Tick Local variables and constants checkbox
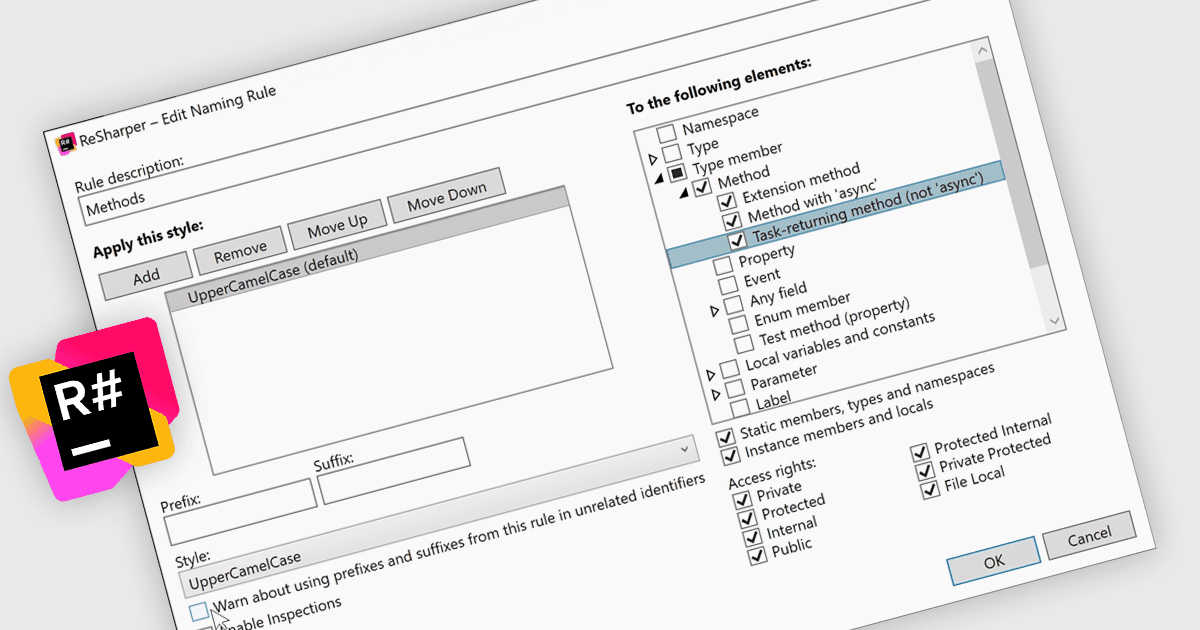 point(729,369)
